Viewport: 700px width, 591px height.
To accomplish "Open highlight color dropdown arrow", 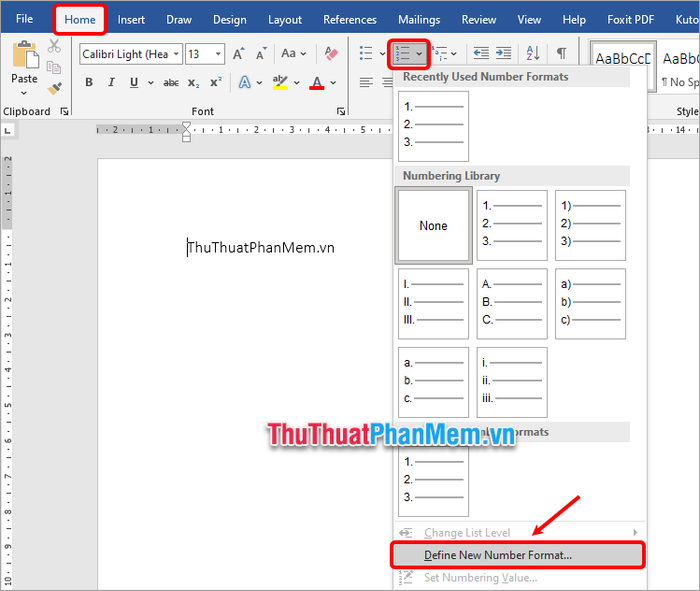I will point(297,83).
